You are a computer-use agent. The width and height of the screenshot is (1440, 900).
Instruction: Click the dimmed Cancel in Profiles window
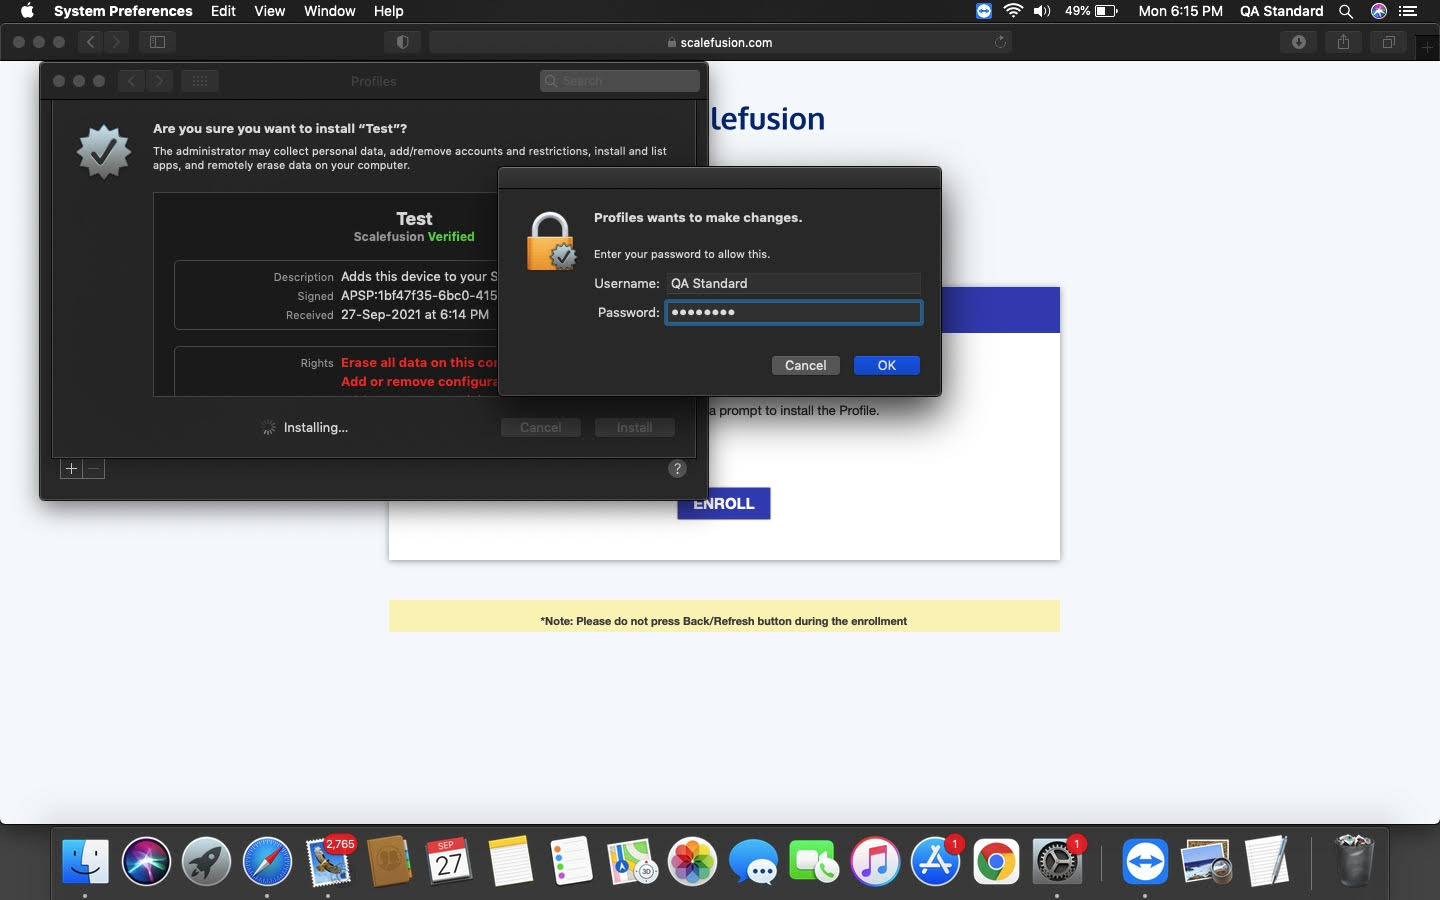(x=540, y=427)
